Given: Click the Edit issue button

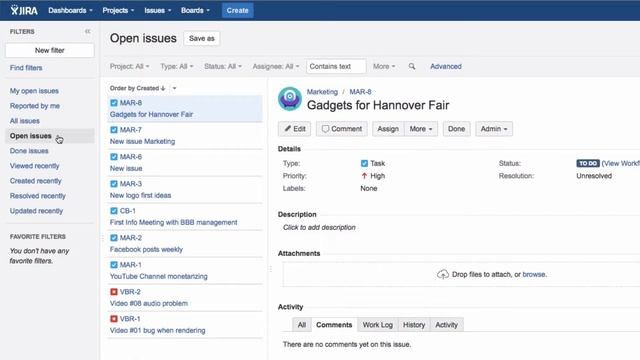Looking at the screenshot, I should pos(295,129).
